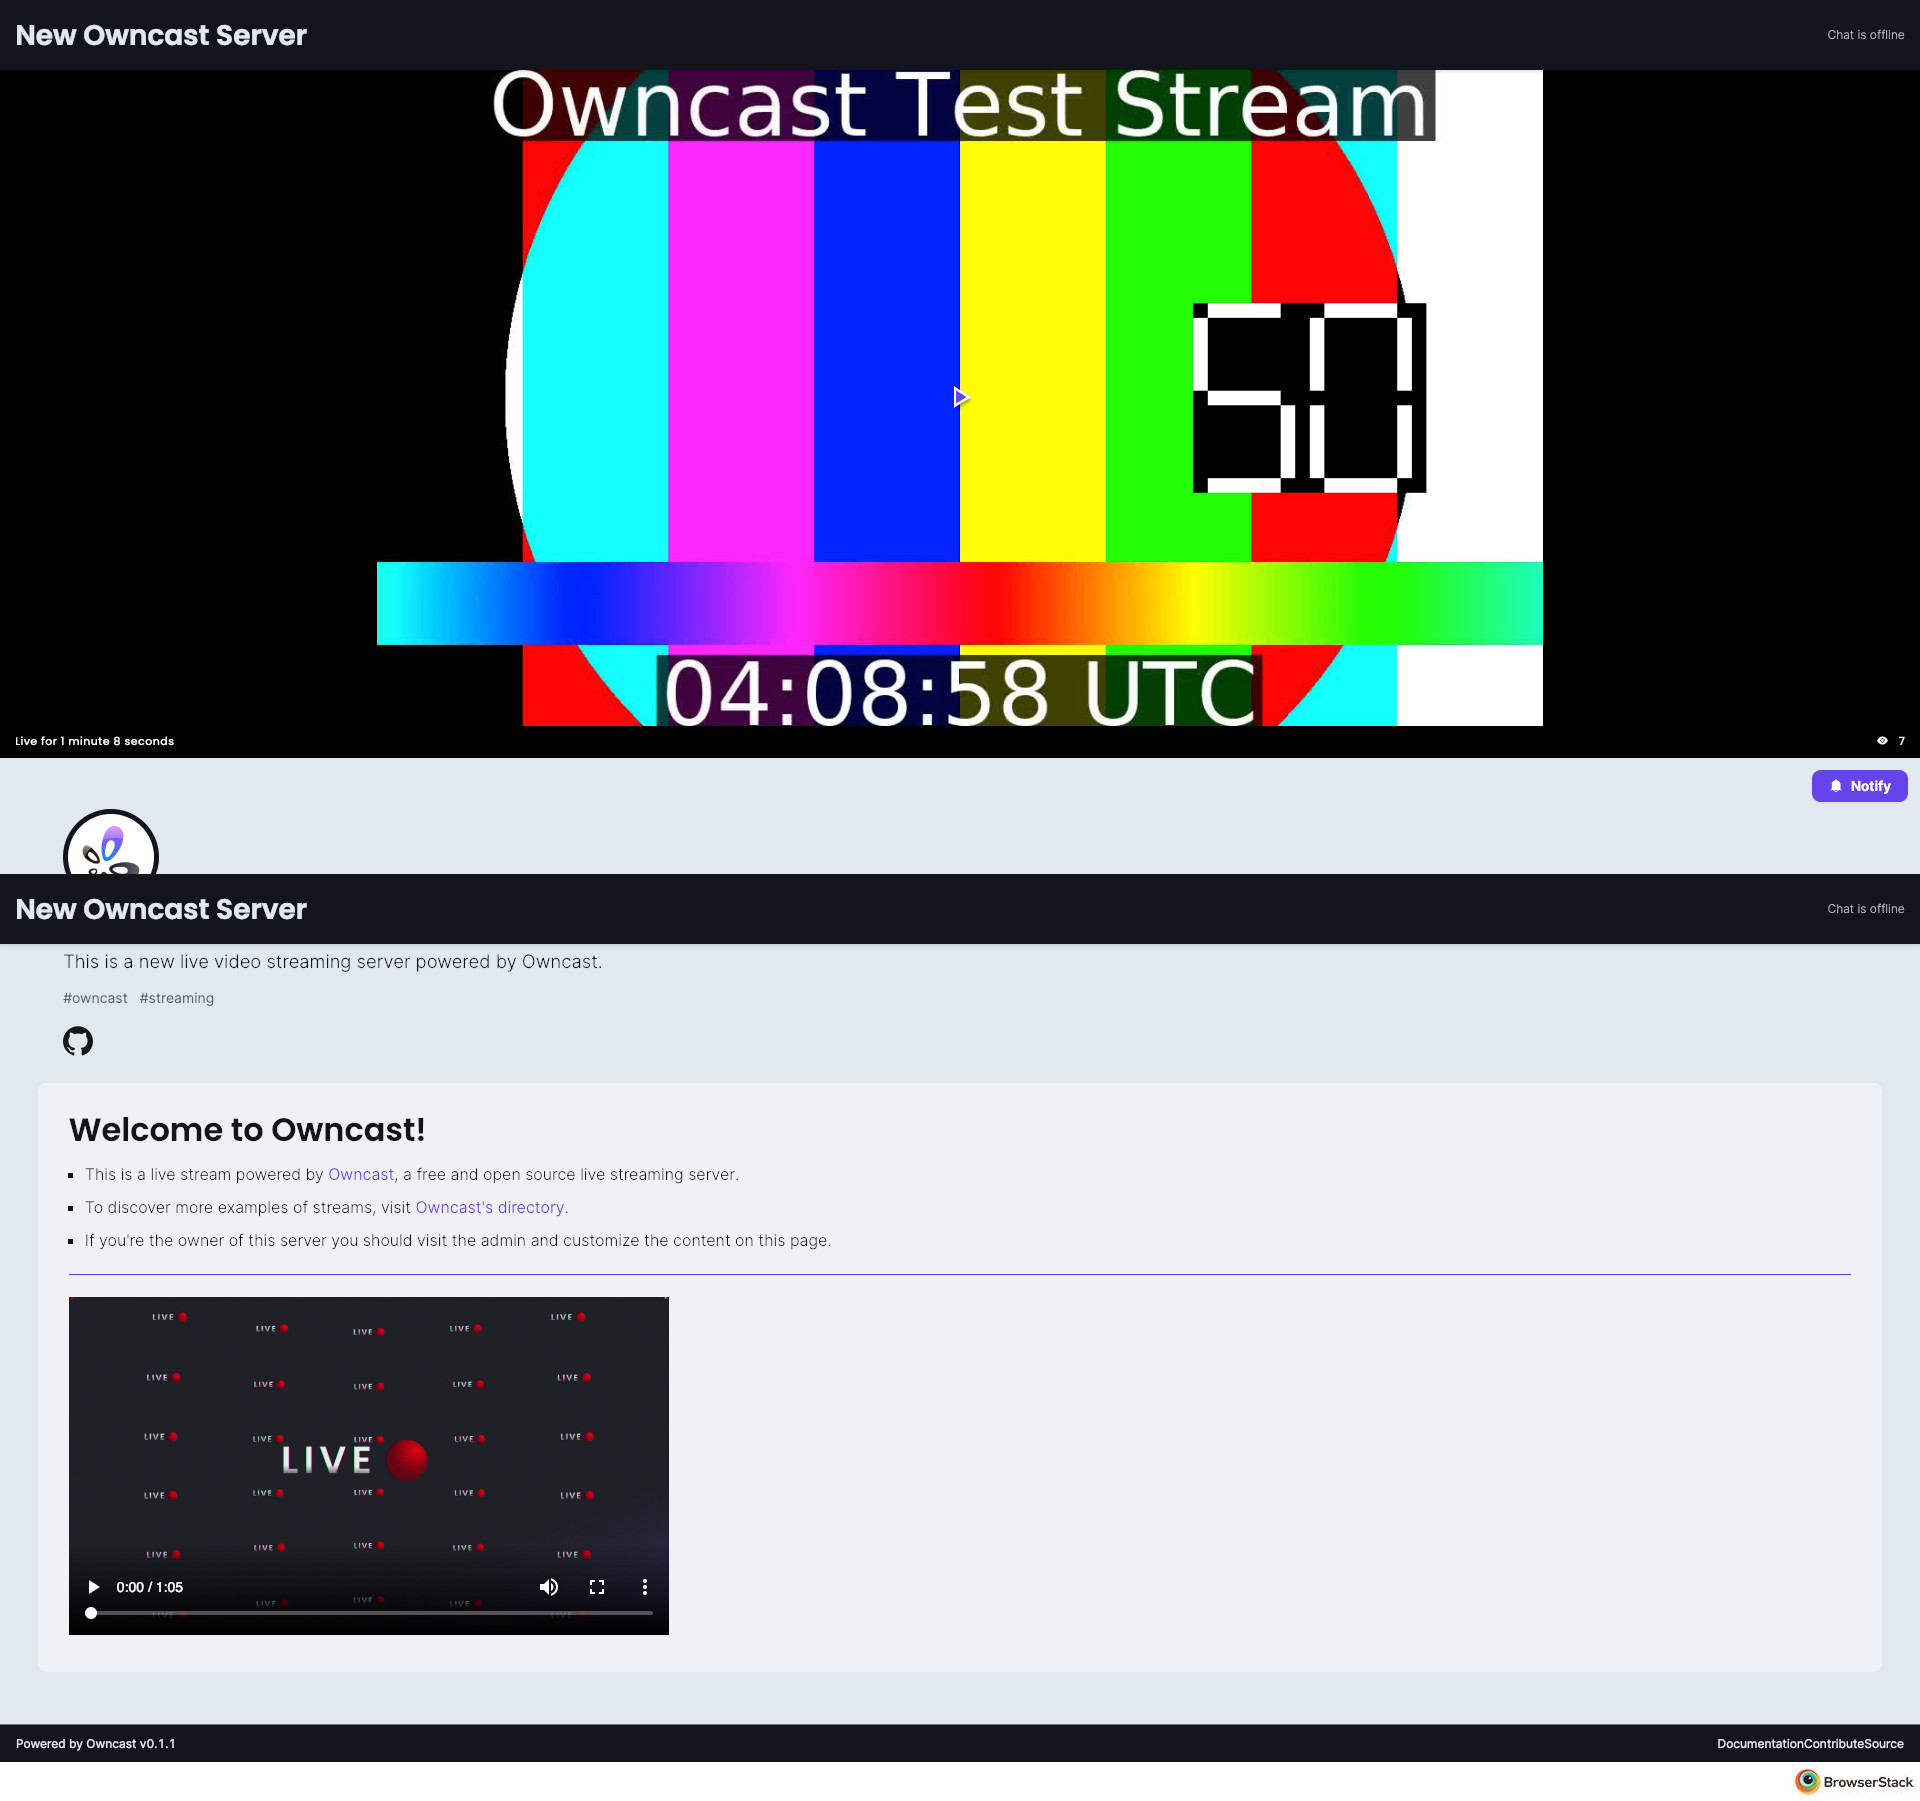
Task: Open the Source footer link
Action: click(x=1884, y=1743)
